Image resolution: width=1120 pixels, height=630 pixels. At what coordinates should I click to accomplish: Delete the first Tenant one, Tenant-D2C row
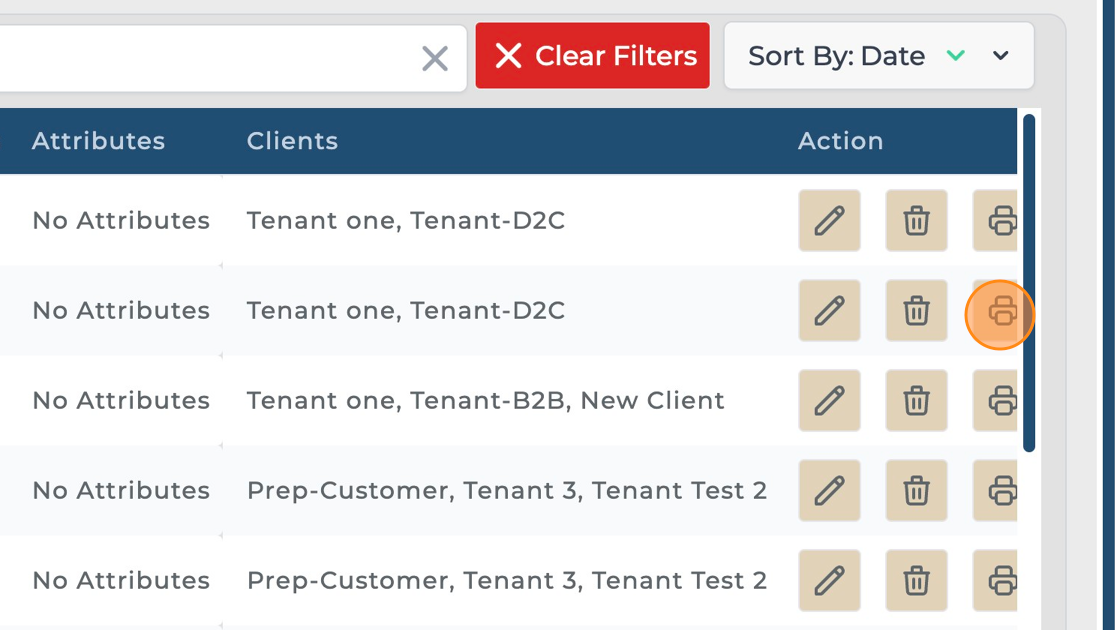tap(916, 220)
